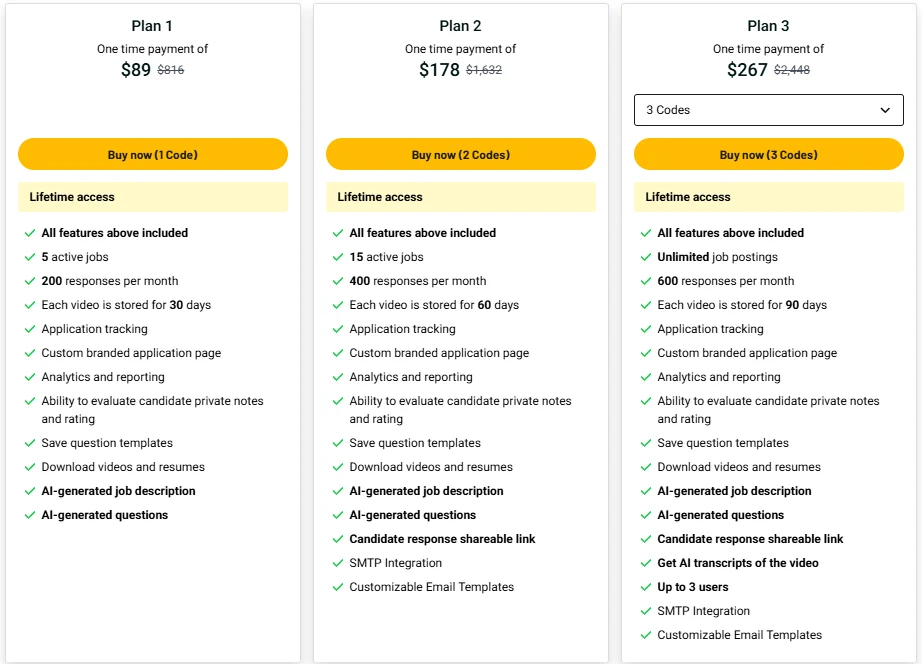The height and width of the screenshot is (664, 922).
Task: Click the struck-through $2,448 price
Action: pos(791,70)
